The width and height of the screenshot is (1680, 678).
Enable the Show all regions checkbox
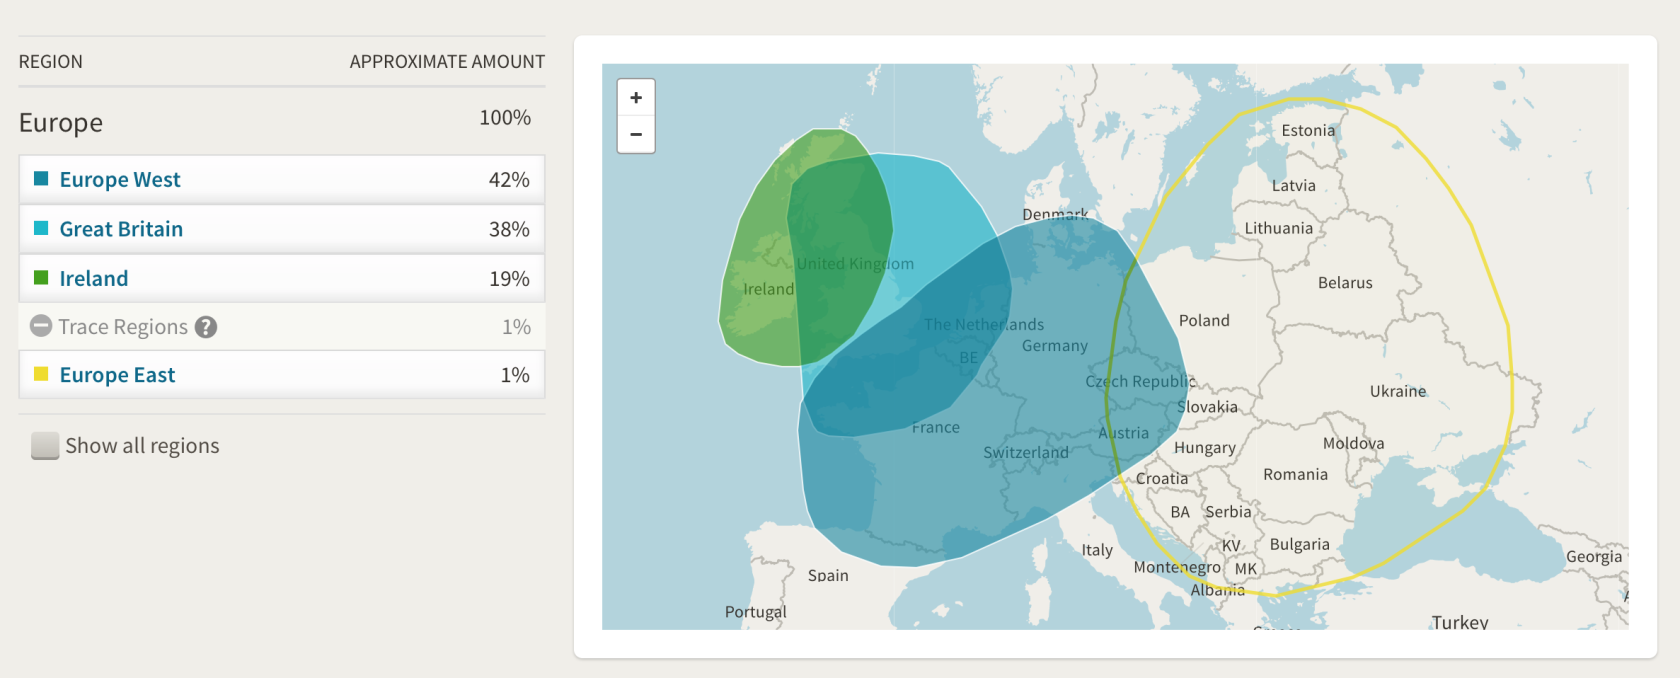(x=45, y=446)
